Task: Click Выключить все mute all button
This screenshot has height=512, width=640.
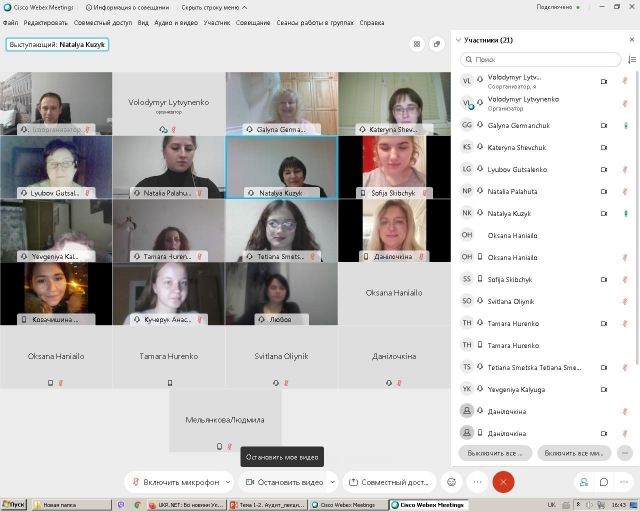Action: coord(495,453)
